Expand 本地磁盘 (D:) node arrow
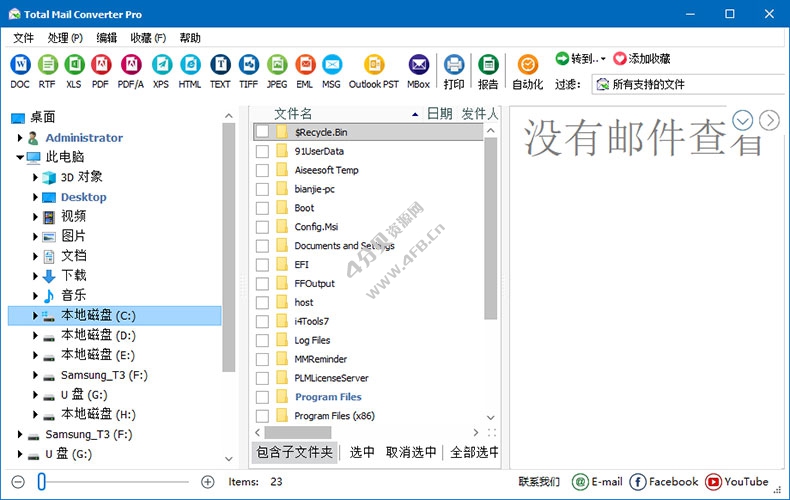The image size is (790, 500). 35,335
